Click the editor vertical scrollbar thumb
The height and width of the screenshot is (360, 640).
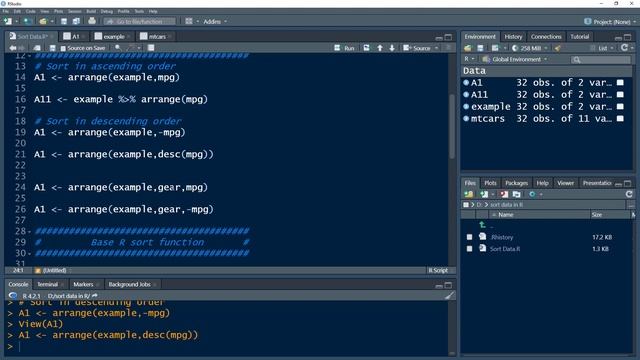click(451, 126)
